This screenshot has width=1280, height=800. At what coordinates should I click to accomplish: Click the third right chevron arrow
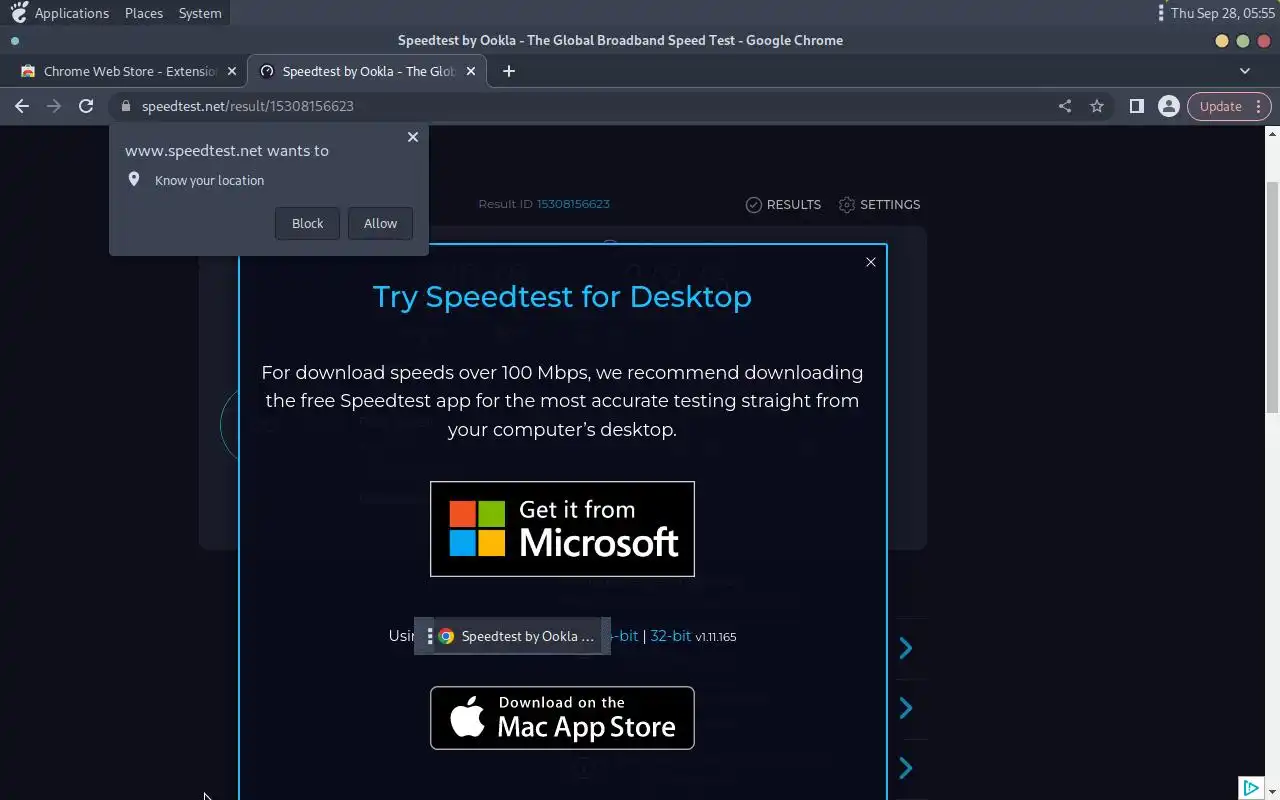point(906,768)
